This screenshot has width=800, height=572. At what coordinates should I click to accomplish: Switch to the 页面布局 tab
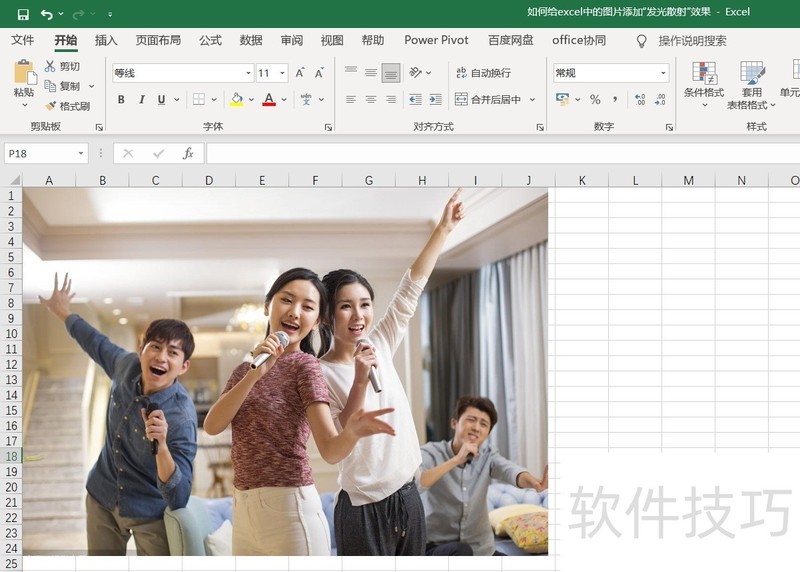coord(158,40)
